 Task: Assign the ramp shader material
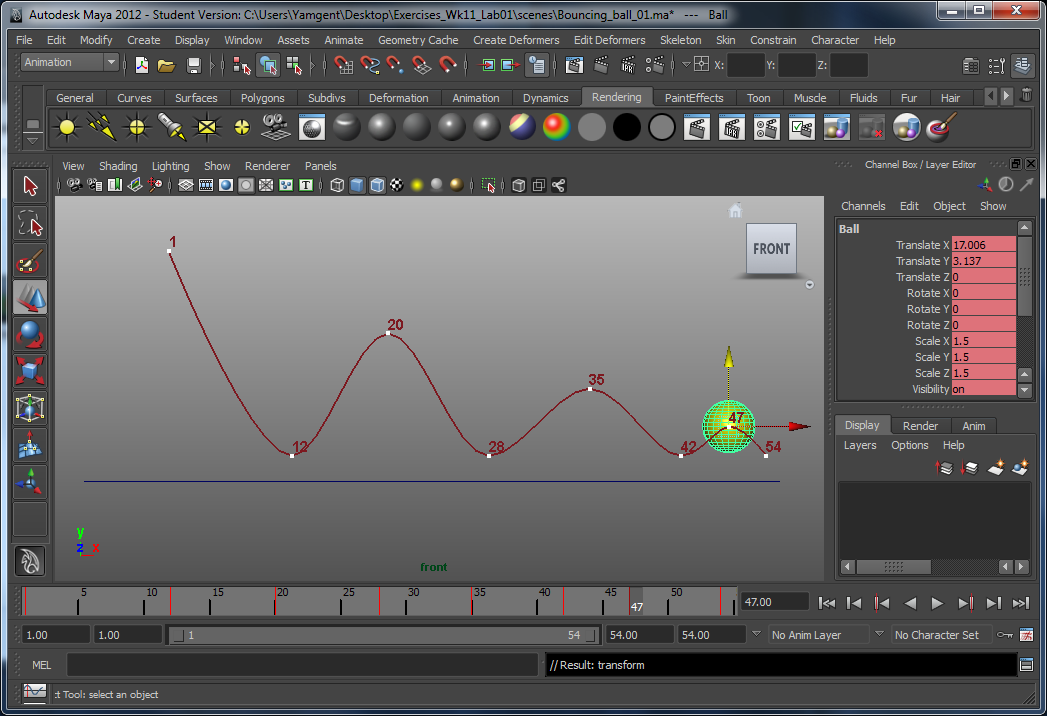click(556, 127)
